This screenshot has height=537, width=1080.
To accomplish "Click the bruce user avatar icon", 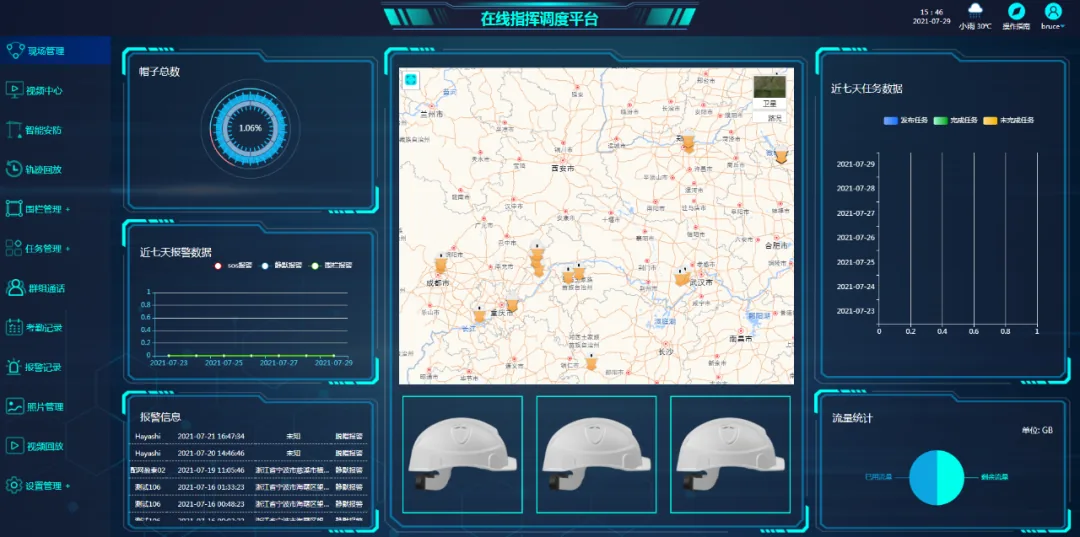I will (1052, 11).
